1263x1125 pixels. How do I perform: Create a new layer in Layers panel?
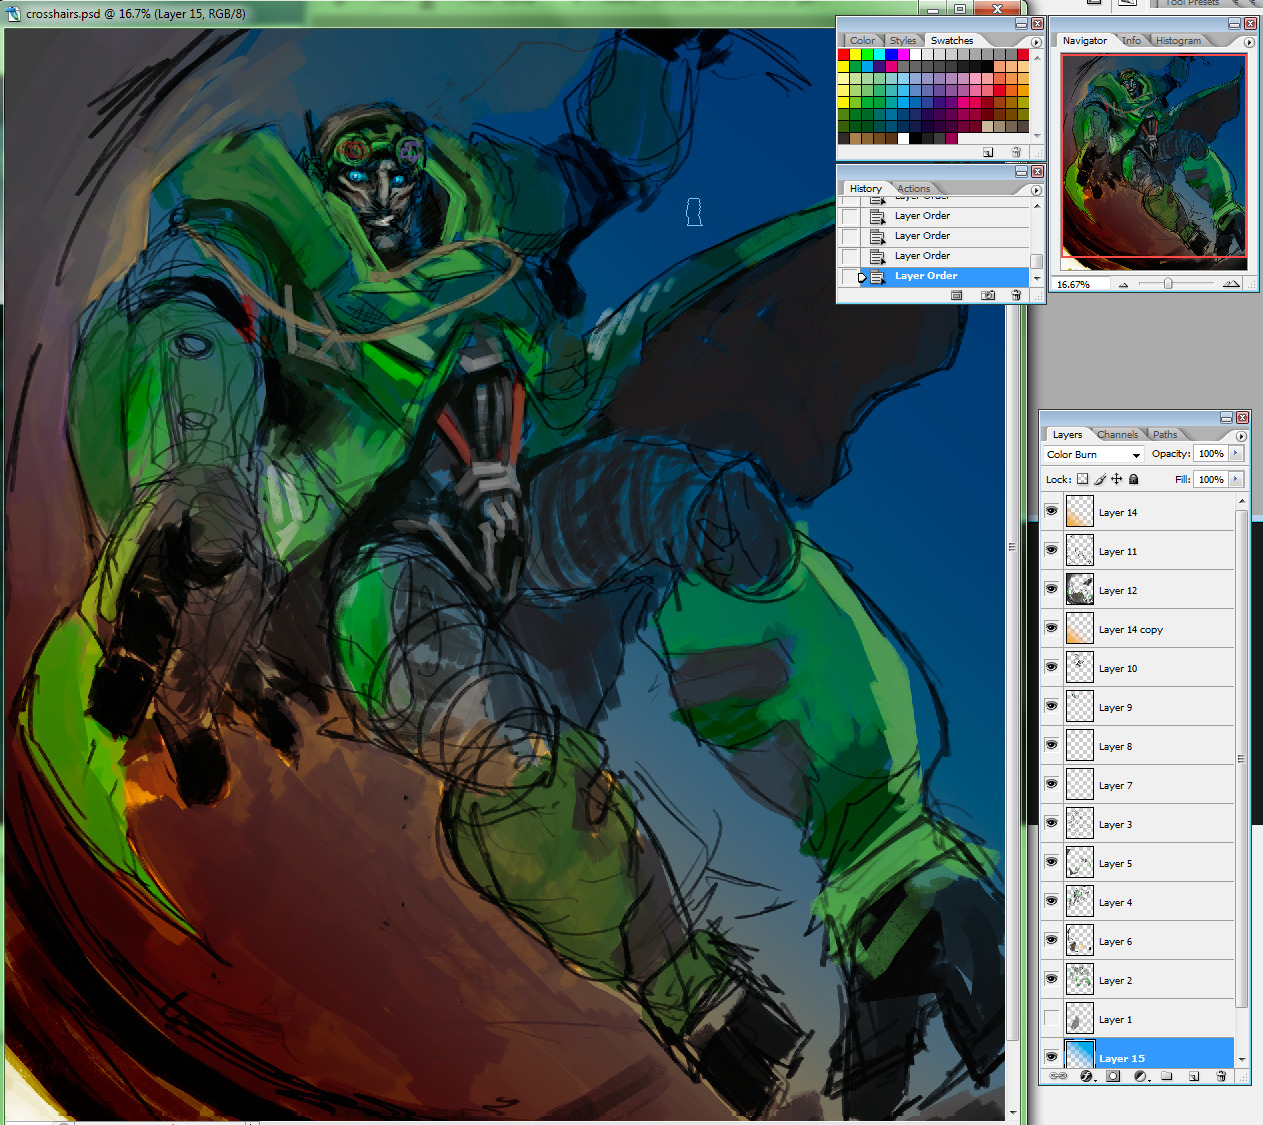coord(1194,1076)
